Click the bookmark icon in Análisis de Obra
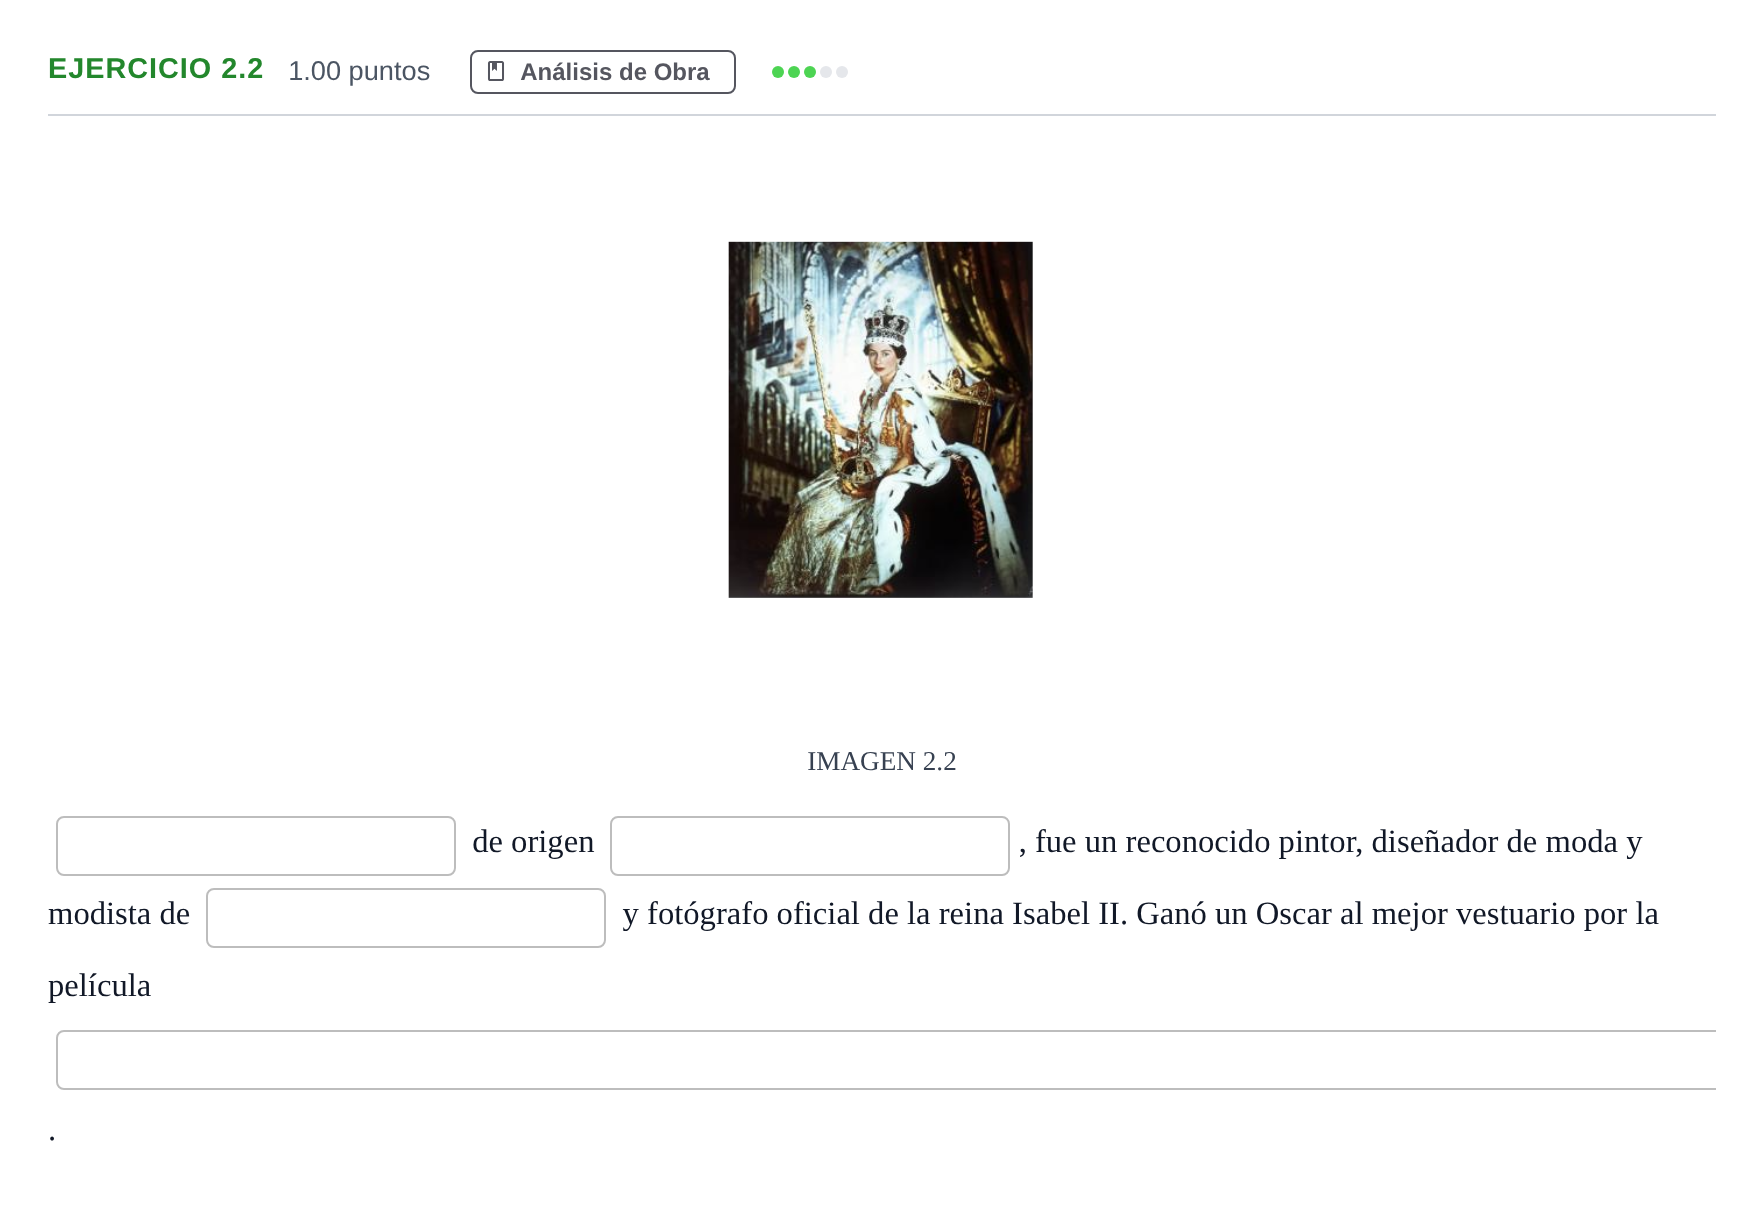 (x=495, y=71)
